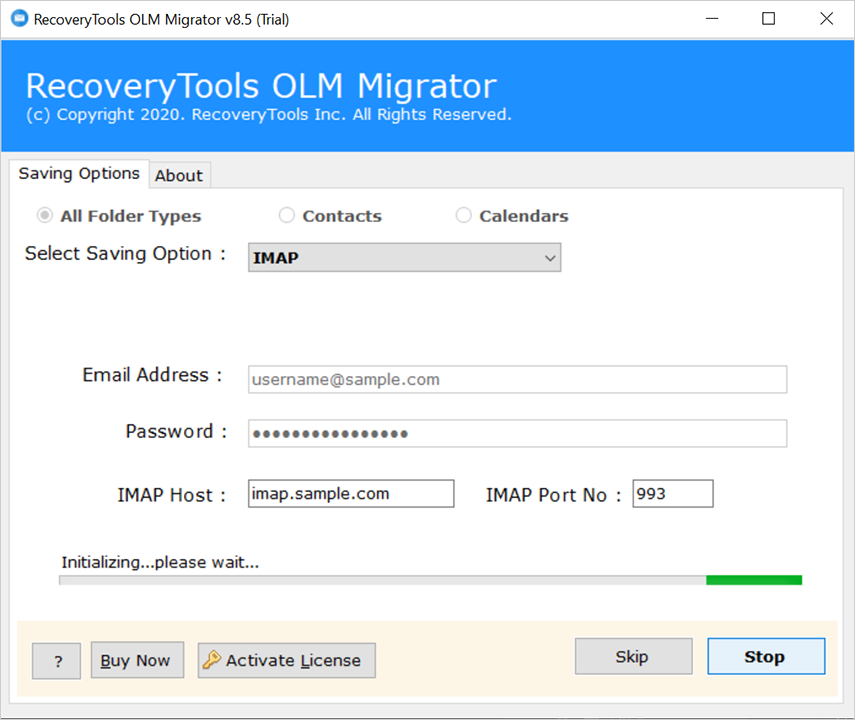Viewport: 855px width, 720px height.
Task: Focus the Email Address input field
Action: pyautogui.click(x=517, y=379)
